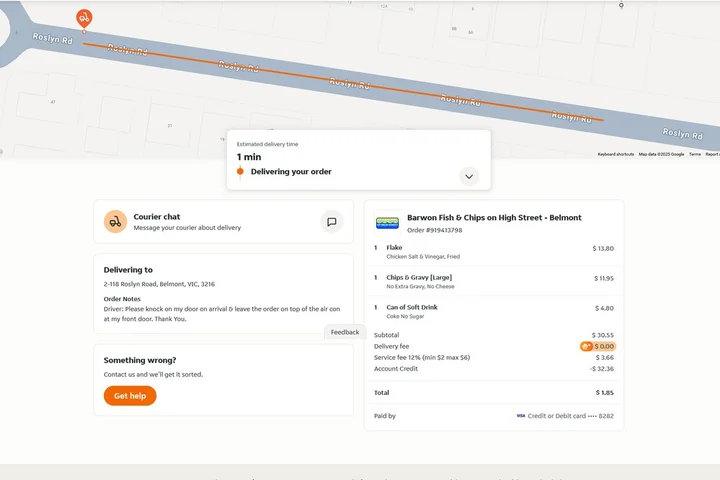Click the Visa card icon
This screenshot has width=720, height=480.
click(x=521, y=415)
